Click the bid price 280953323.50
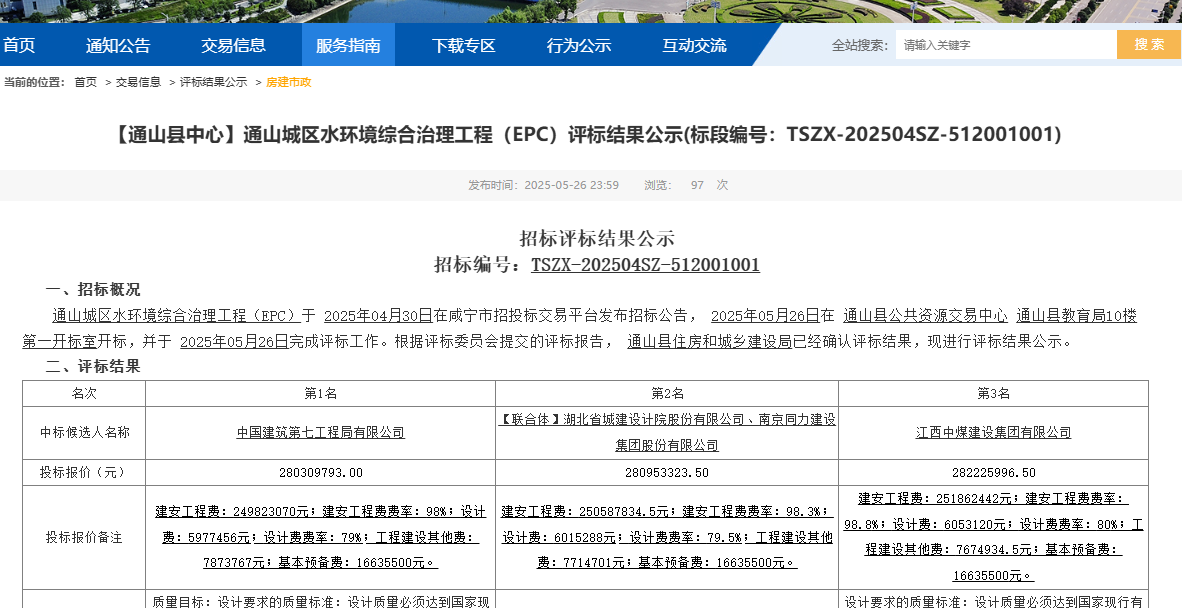Screen dimensions: 1182x608 click(x=667, y=473)
